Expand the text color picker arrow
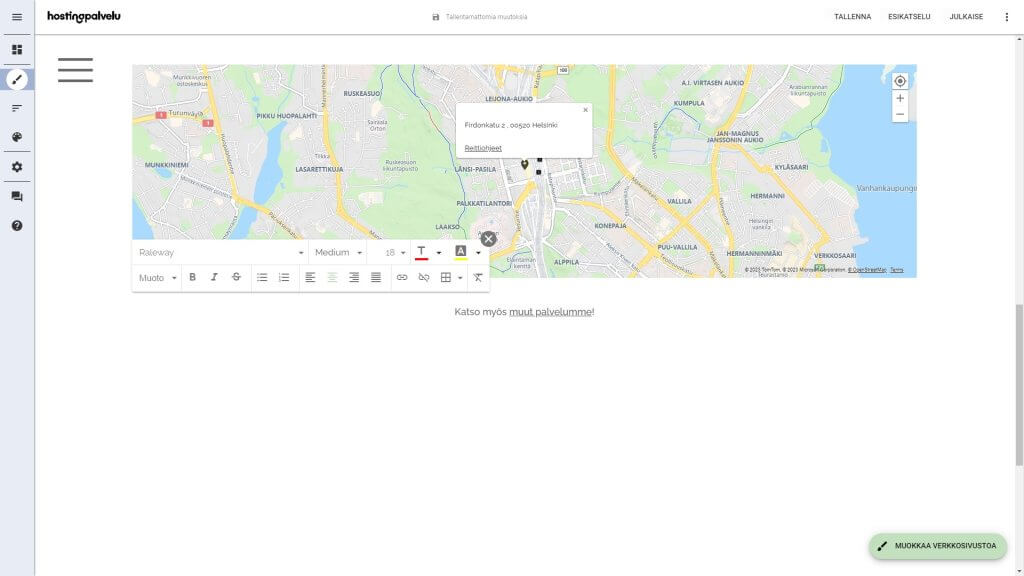This screenshot has width=1024, height=576. [x=439, y=253]
